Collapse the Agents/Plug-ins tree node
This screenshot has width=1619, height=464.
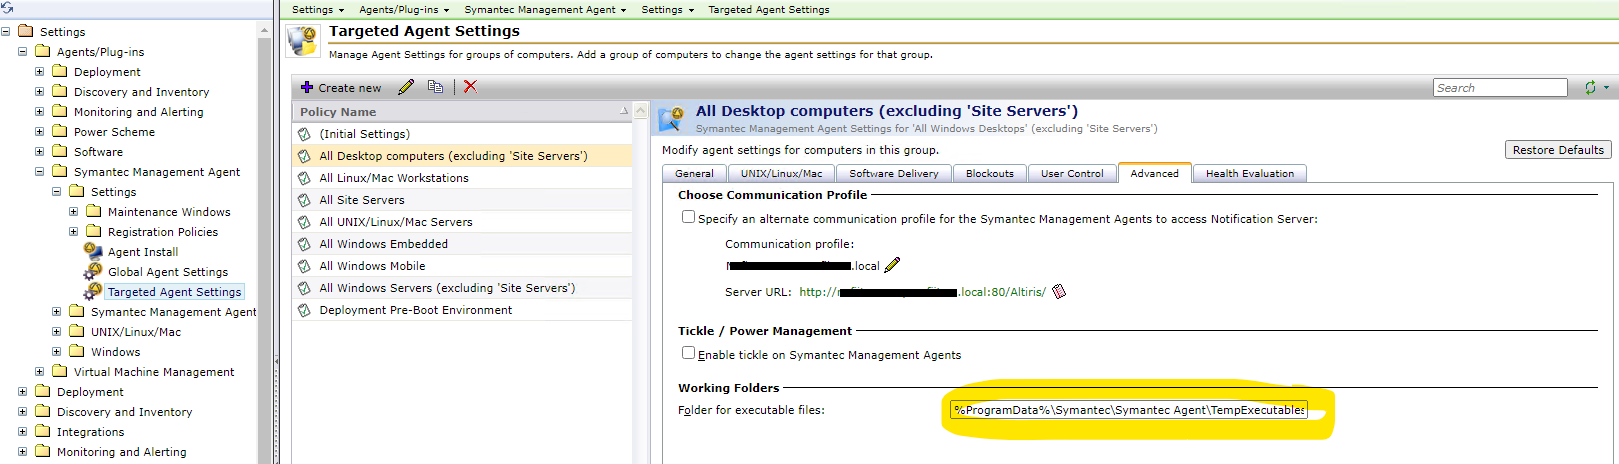[23, 52]
